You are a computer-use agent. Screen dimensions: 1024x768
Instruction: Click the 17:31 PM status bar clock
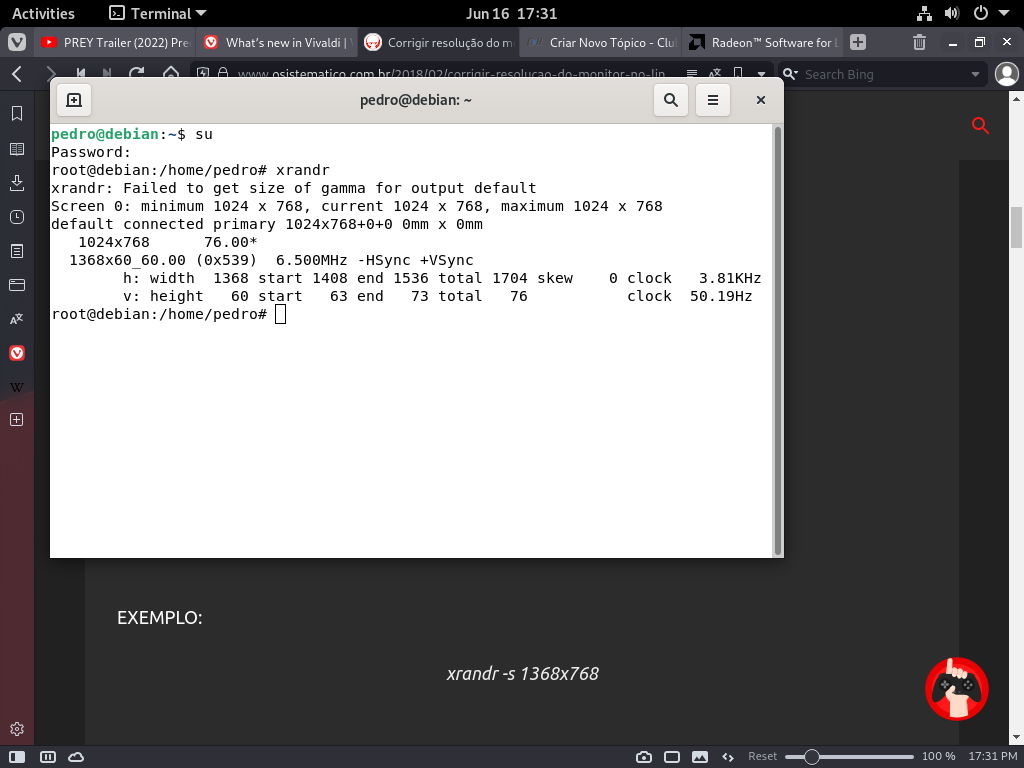click(993, 756)
